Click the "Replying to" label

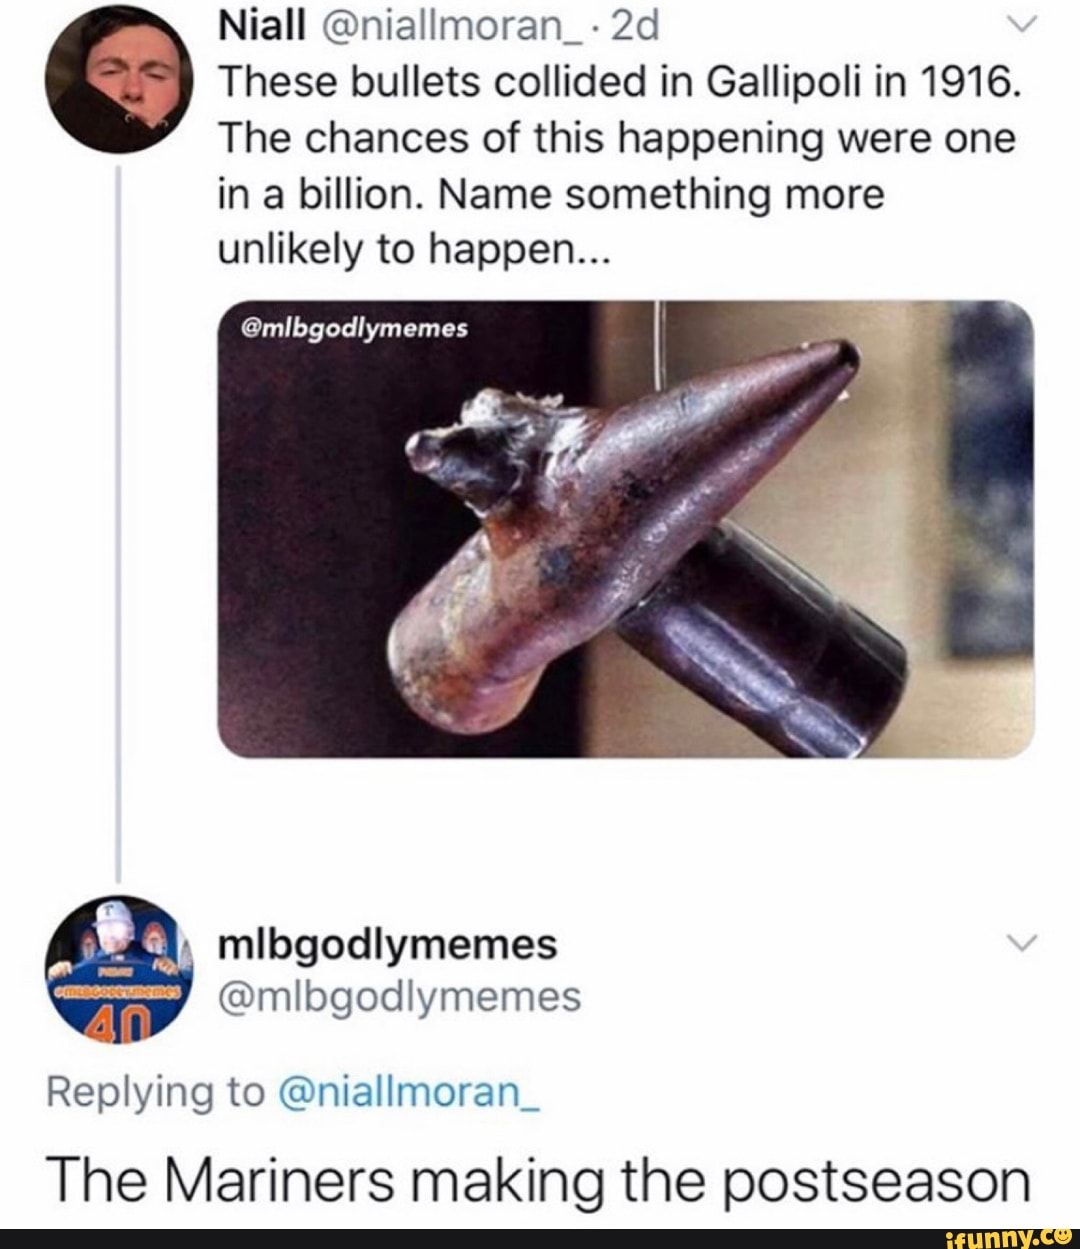click(x=155, y=1093)
